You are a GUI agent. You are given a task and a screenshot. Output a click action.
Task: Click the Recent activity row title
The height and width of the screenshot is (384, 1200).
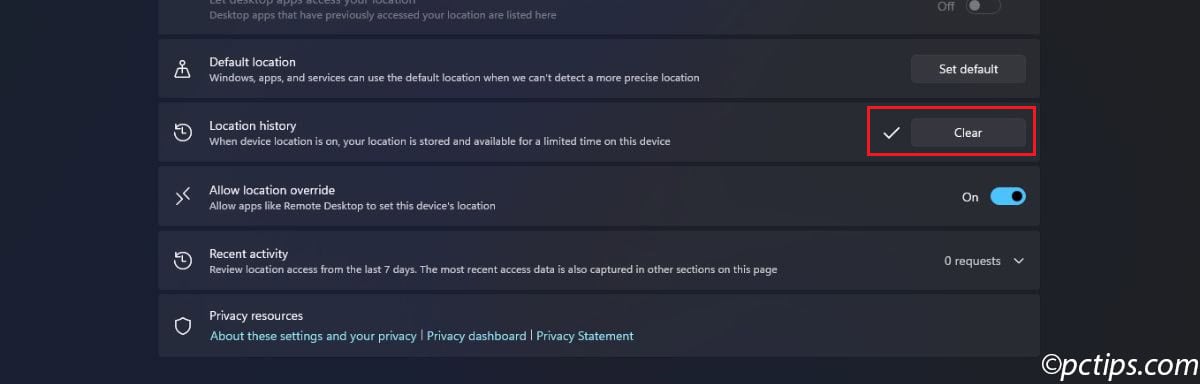[248, 254]
